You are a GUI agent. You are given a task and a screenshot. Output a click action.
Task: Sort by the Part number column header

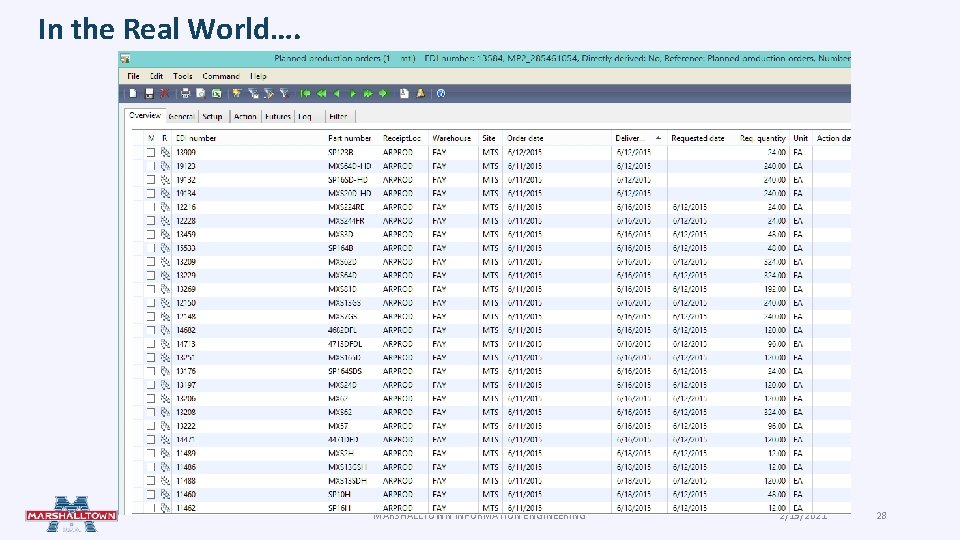tap(350, 138)
